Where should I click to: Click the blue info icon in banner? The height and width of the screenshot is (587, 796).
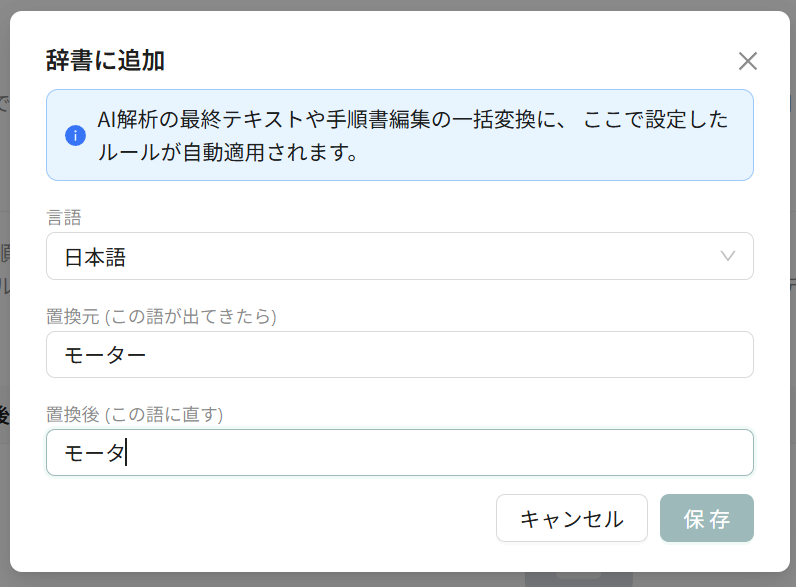pyautogui.click(x=75, y=136)
